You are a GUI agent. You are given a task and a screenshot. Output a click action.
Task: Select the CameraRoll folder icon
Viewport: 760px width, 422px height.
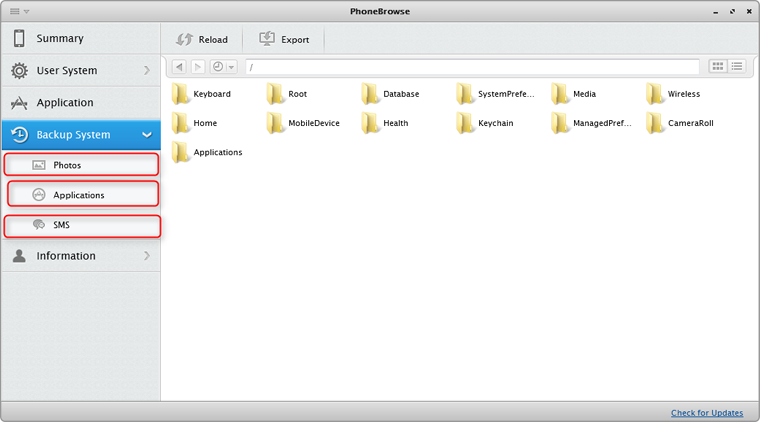pyautogui.click(x=656, y=123)
